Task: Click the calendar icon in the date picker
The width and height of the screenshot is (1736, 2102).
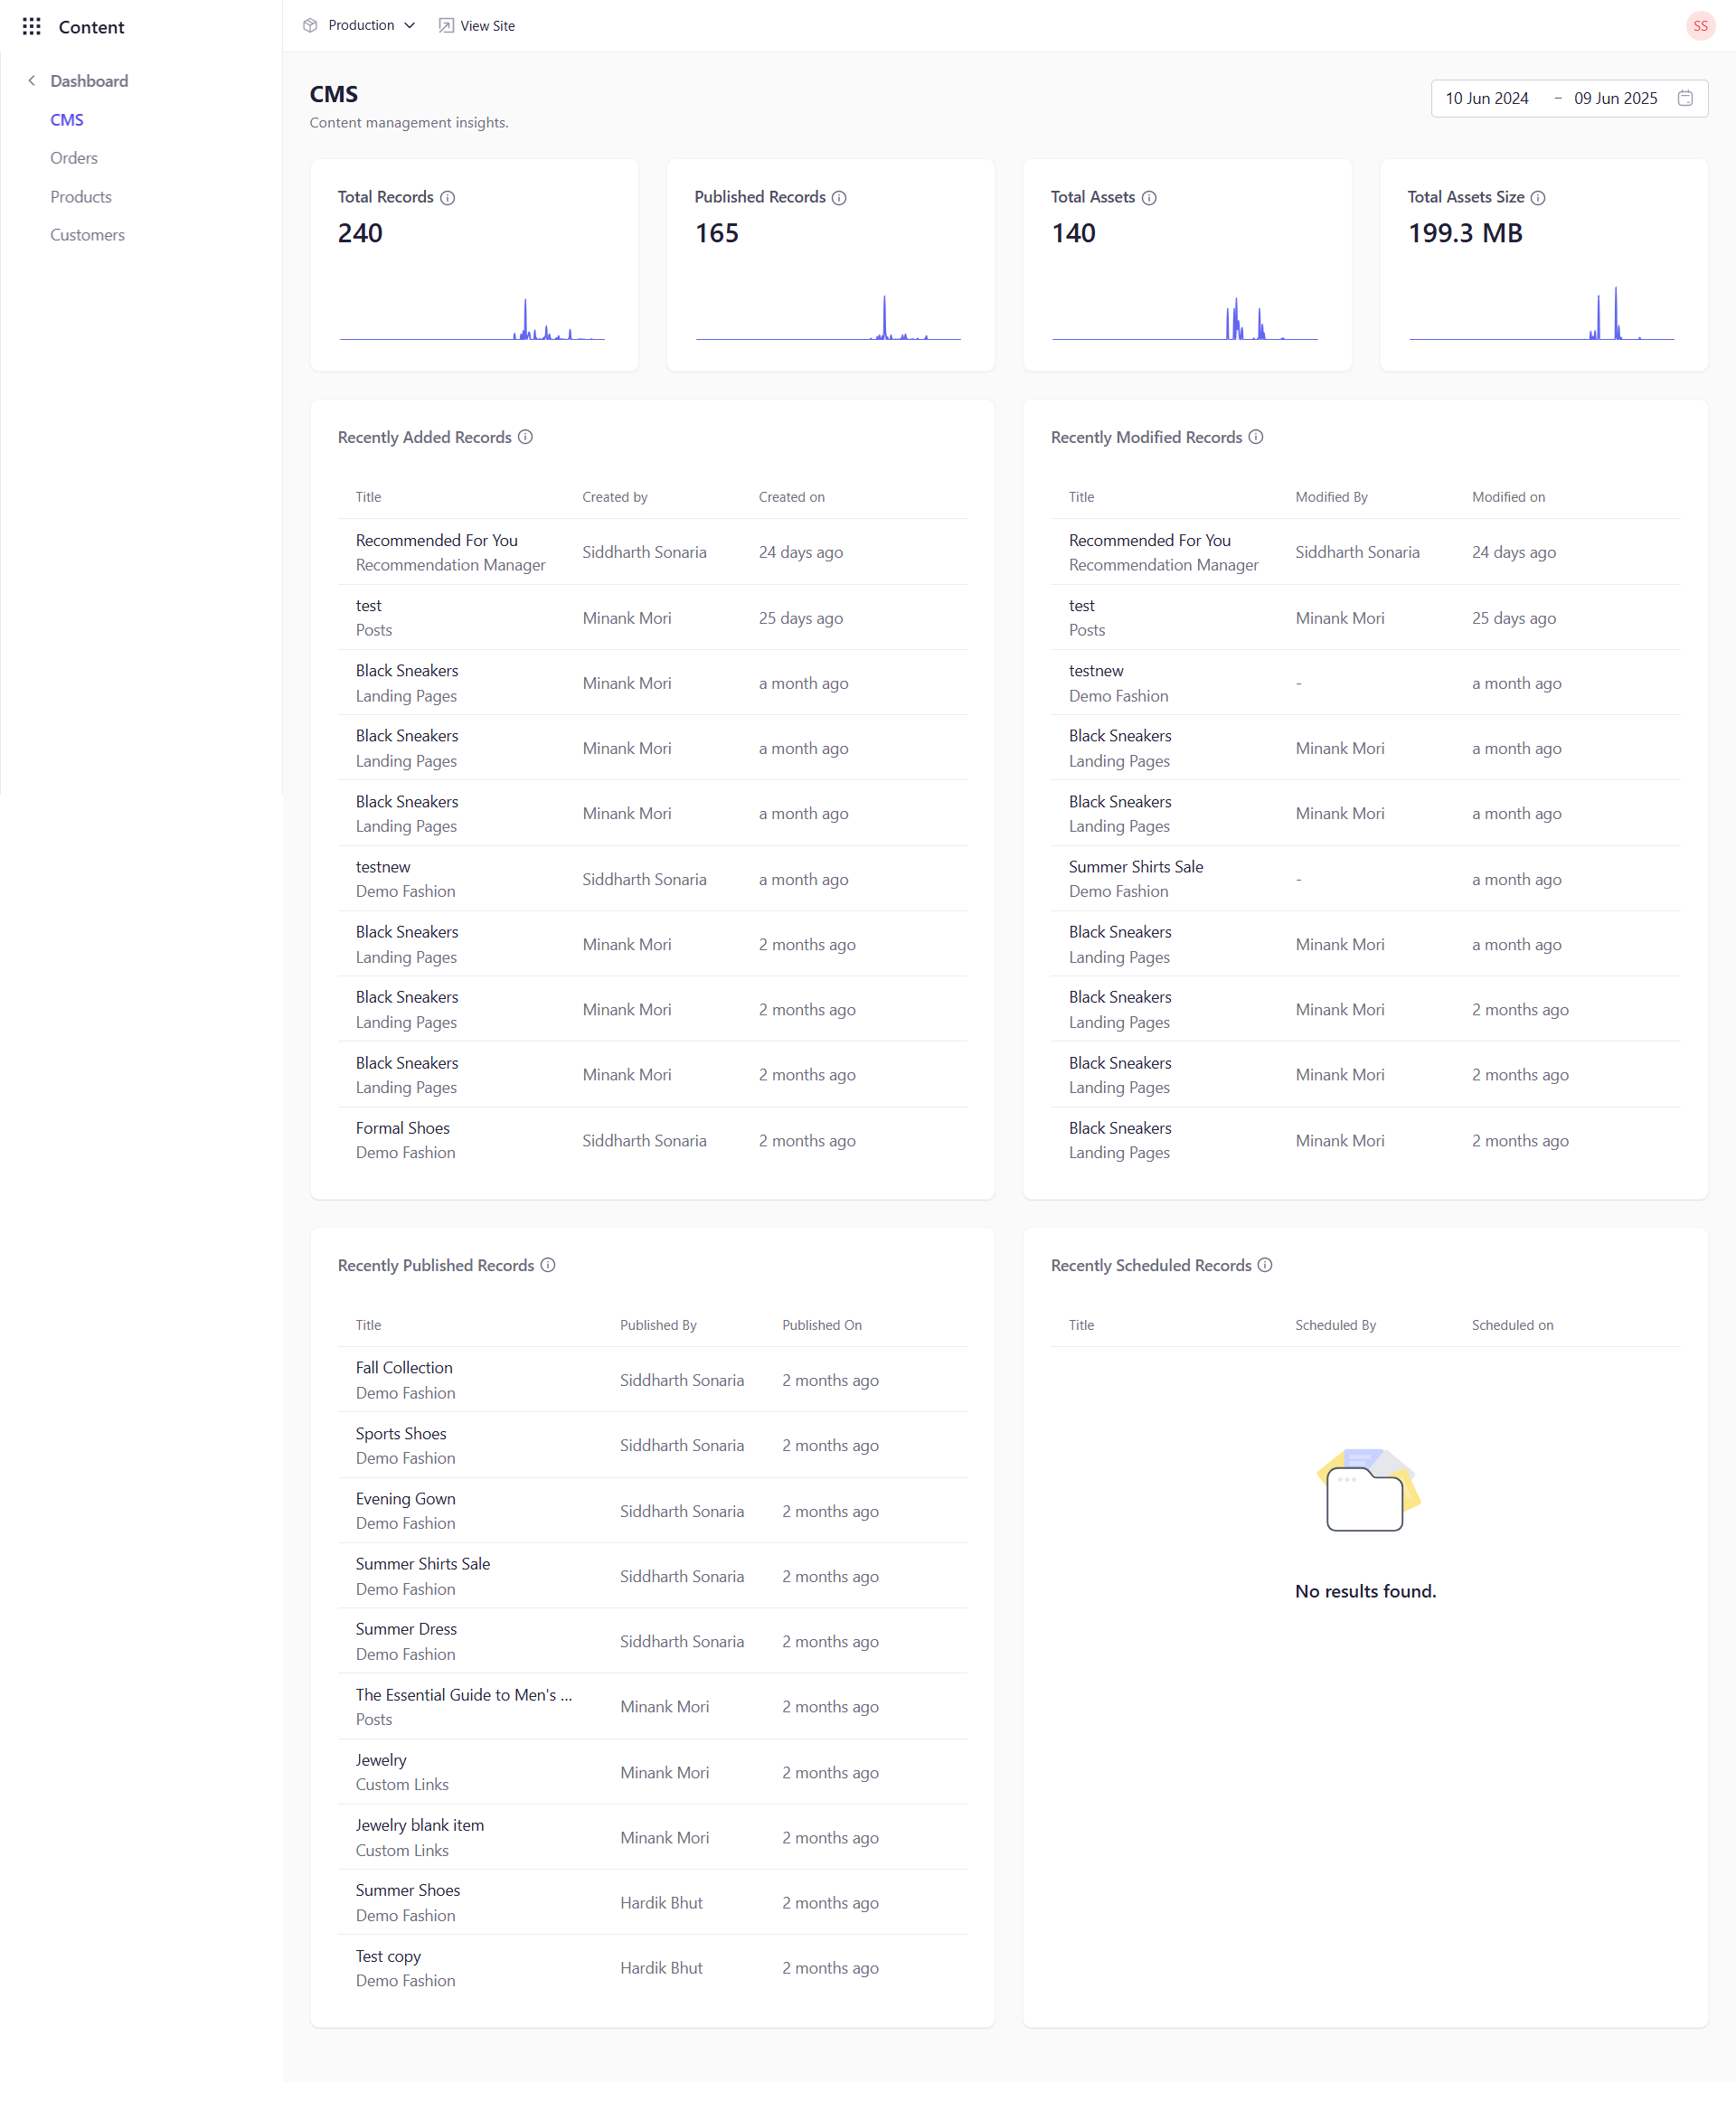Action: (x=1686, y=98)
